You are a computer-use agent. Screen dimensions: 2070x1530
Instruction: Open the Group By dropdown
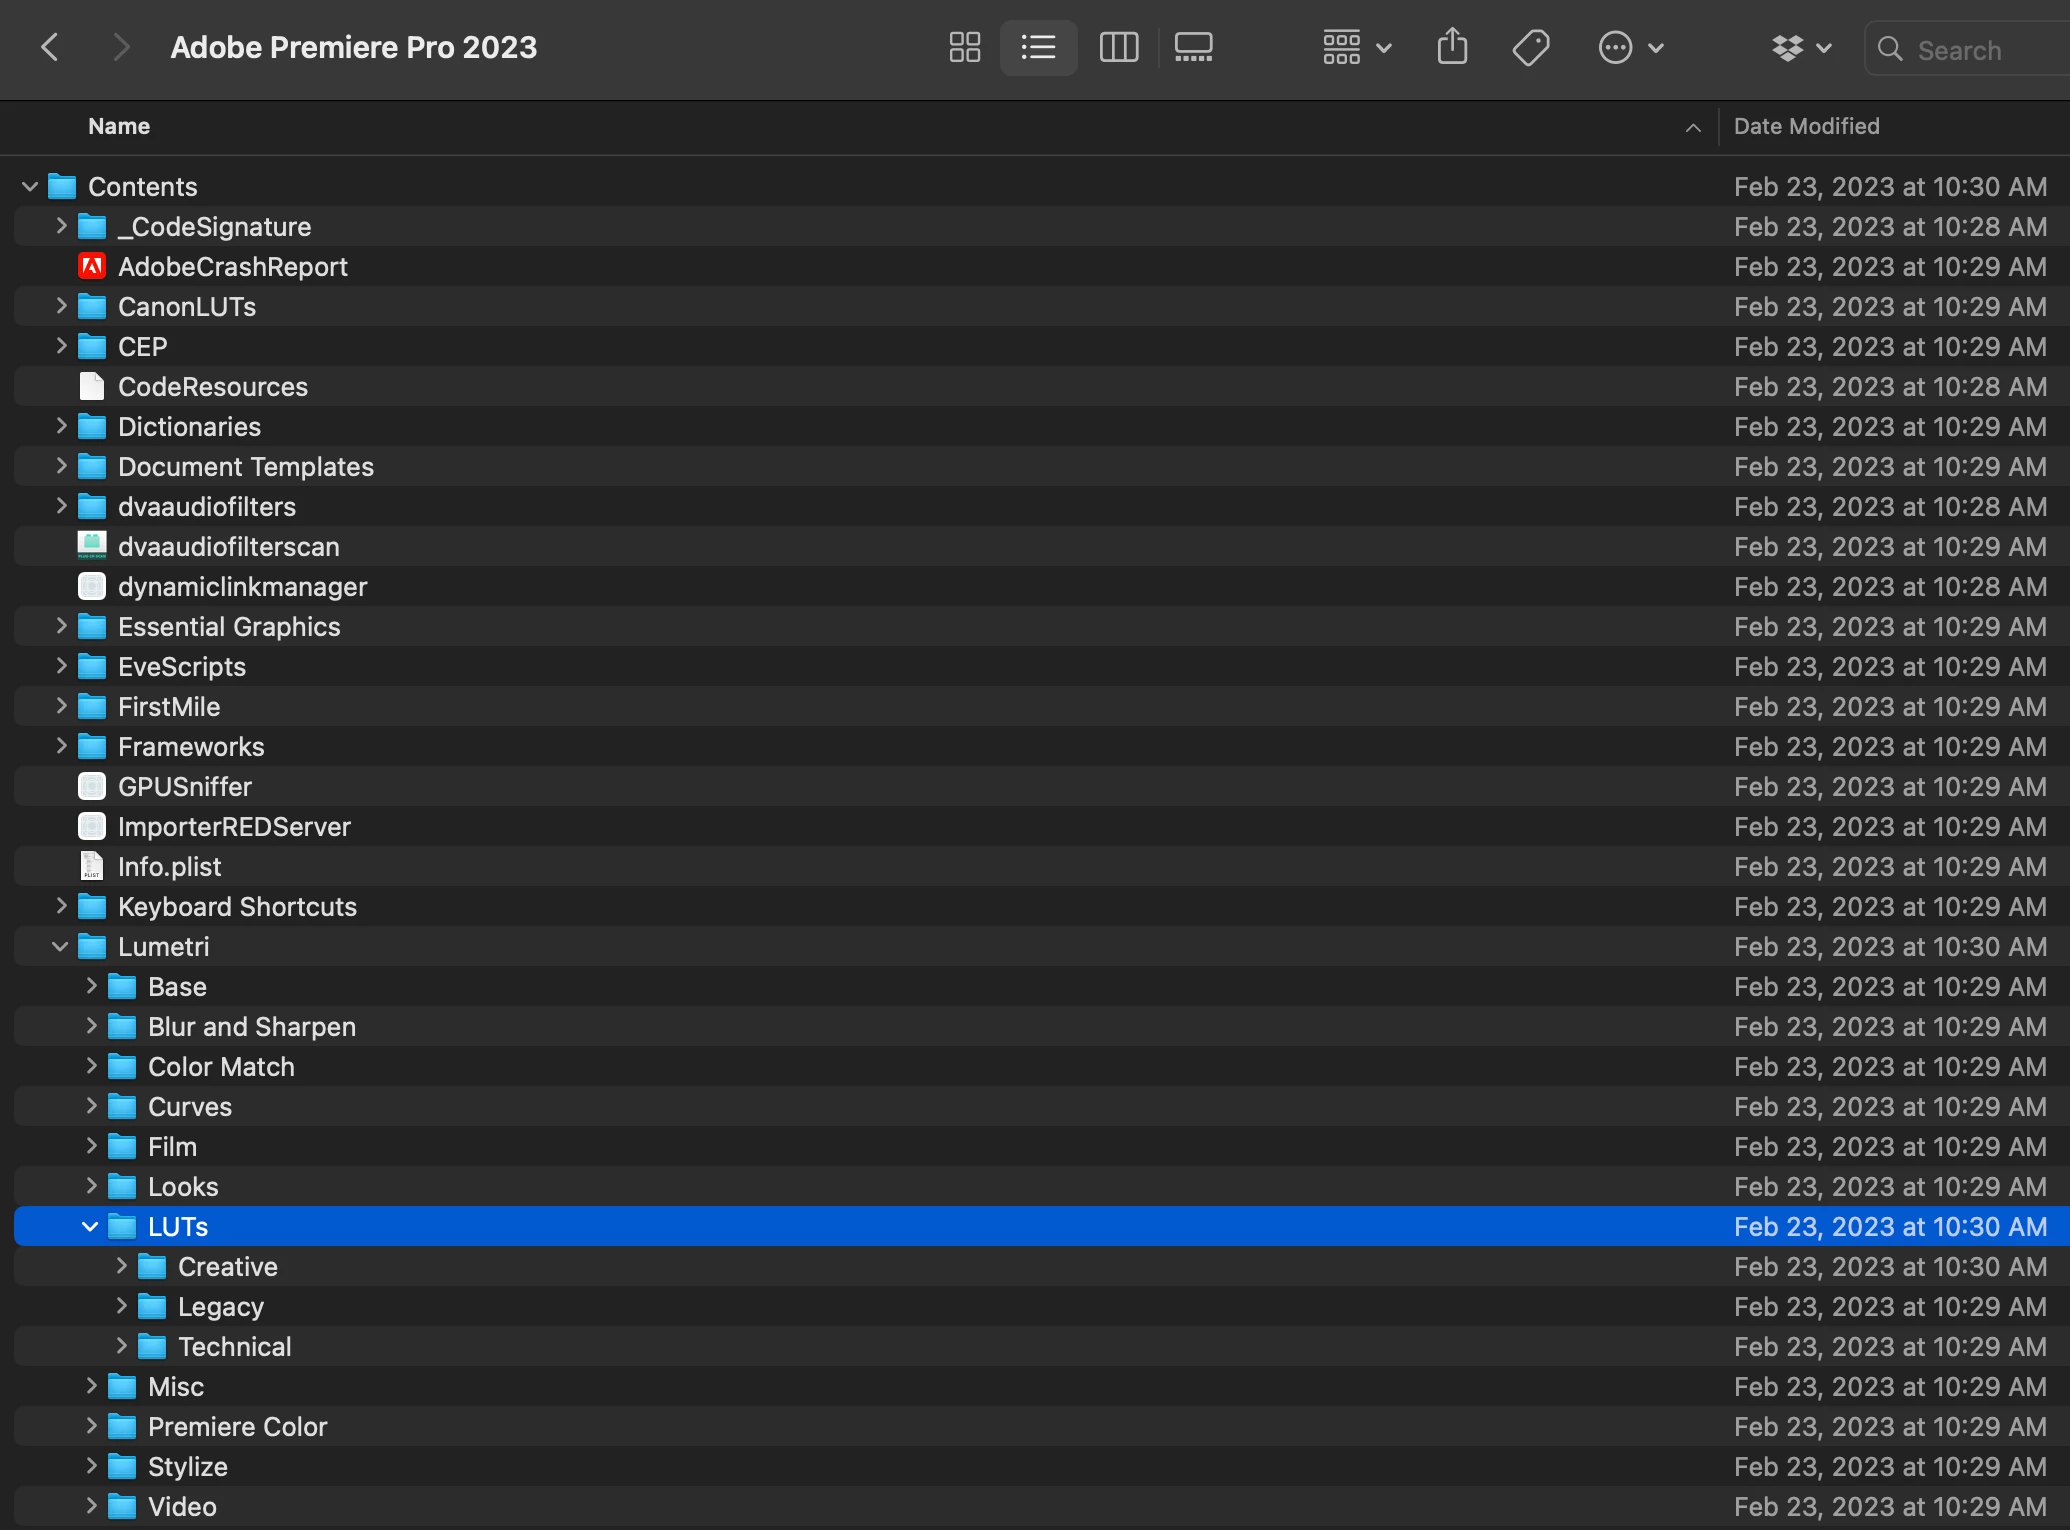point(1356,47)
